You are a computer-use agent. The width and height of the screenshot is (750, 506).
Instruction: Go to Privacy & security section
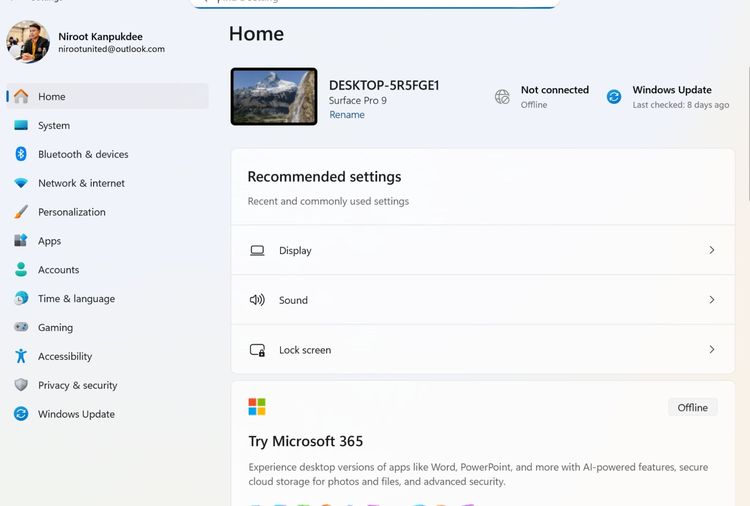point(108,385)
